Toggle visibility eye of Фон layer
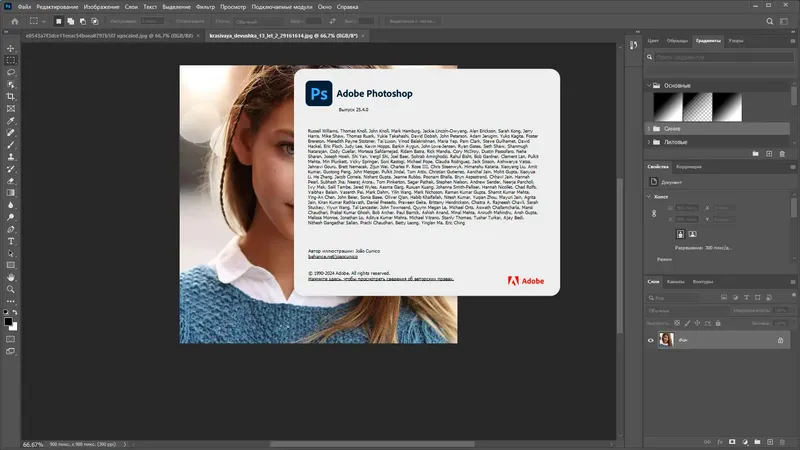Screen dimensions: 800x450 pos(651,340)
